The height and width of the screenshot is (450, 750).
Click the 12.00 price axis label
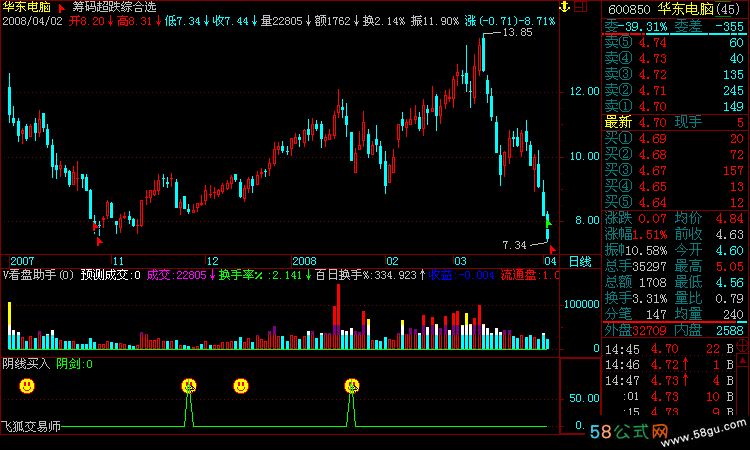pyautogui.click(x=584, y=91)
